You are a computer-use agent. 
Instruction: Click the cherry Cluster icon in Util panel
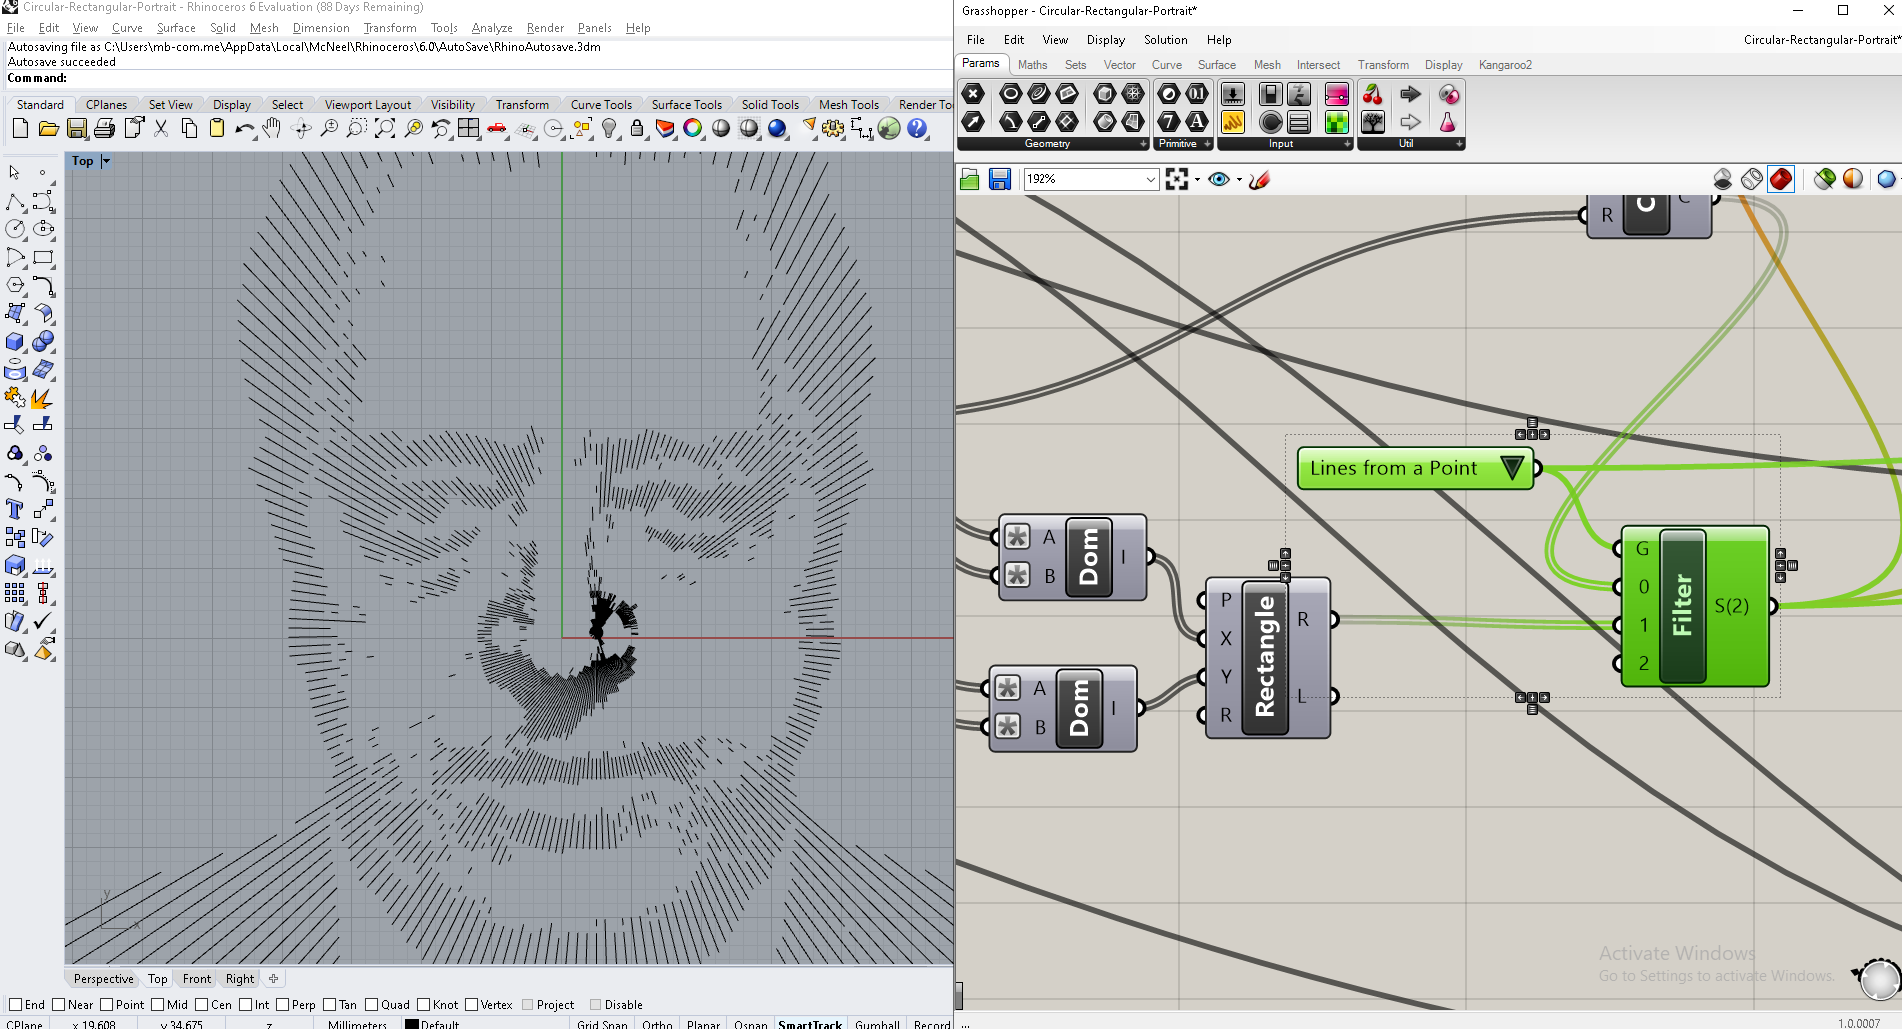coord(1373,94)
